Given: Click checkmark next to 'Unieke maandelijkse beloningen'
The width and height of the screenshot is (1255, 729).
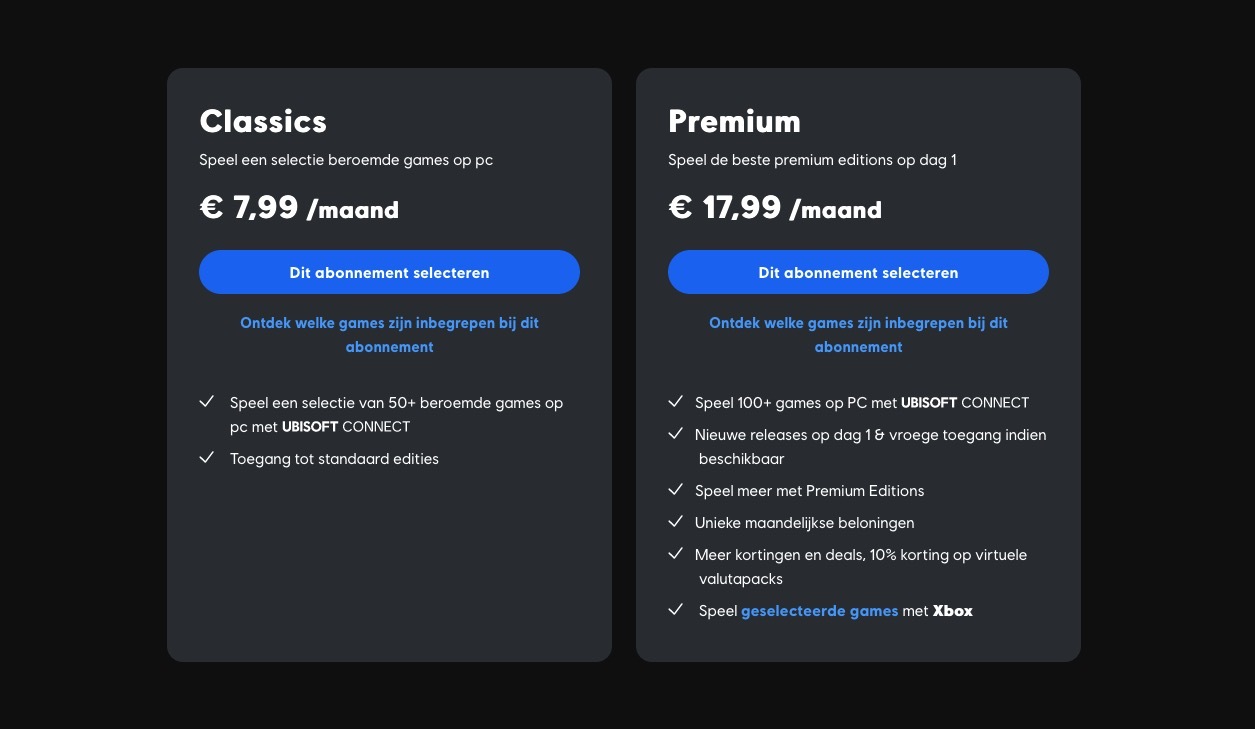Looking at the screenshot, I should click(676, 522).
